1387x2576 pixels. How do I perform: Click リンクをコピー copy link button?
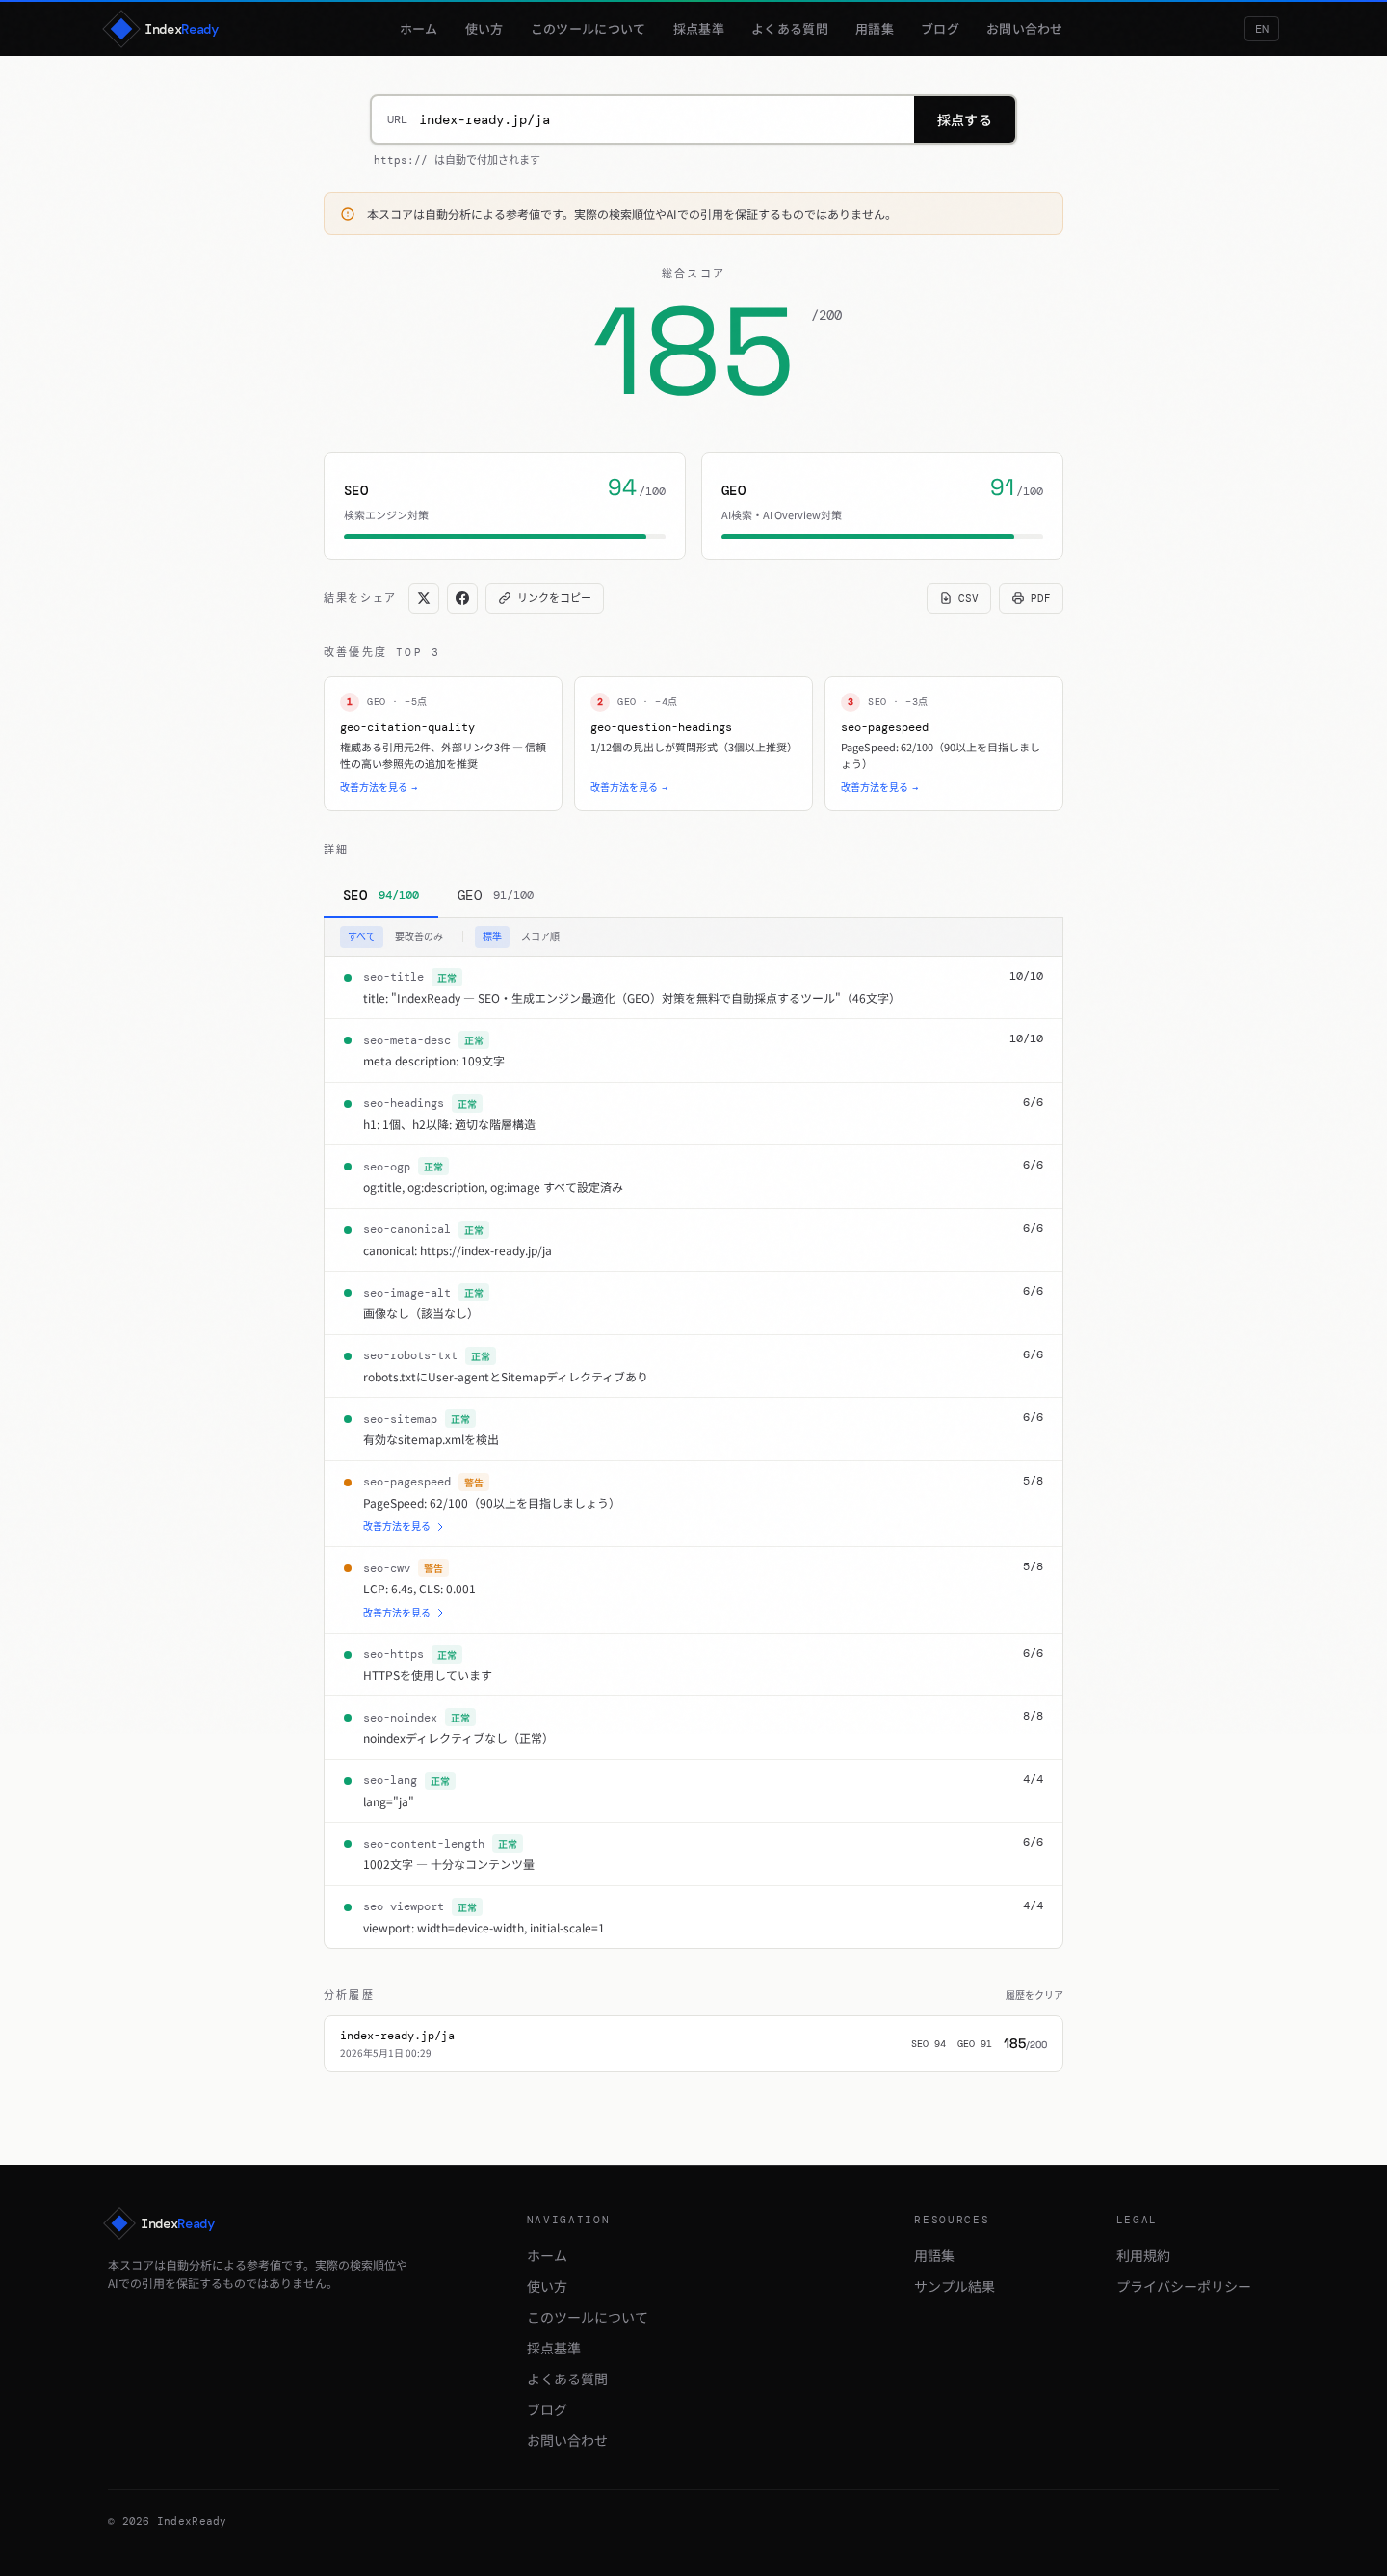tap(545, 598)
